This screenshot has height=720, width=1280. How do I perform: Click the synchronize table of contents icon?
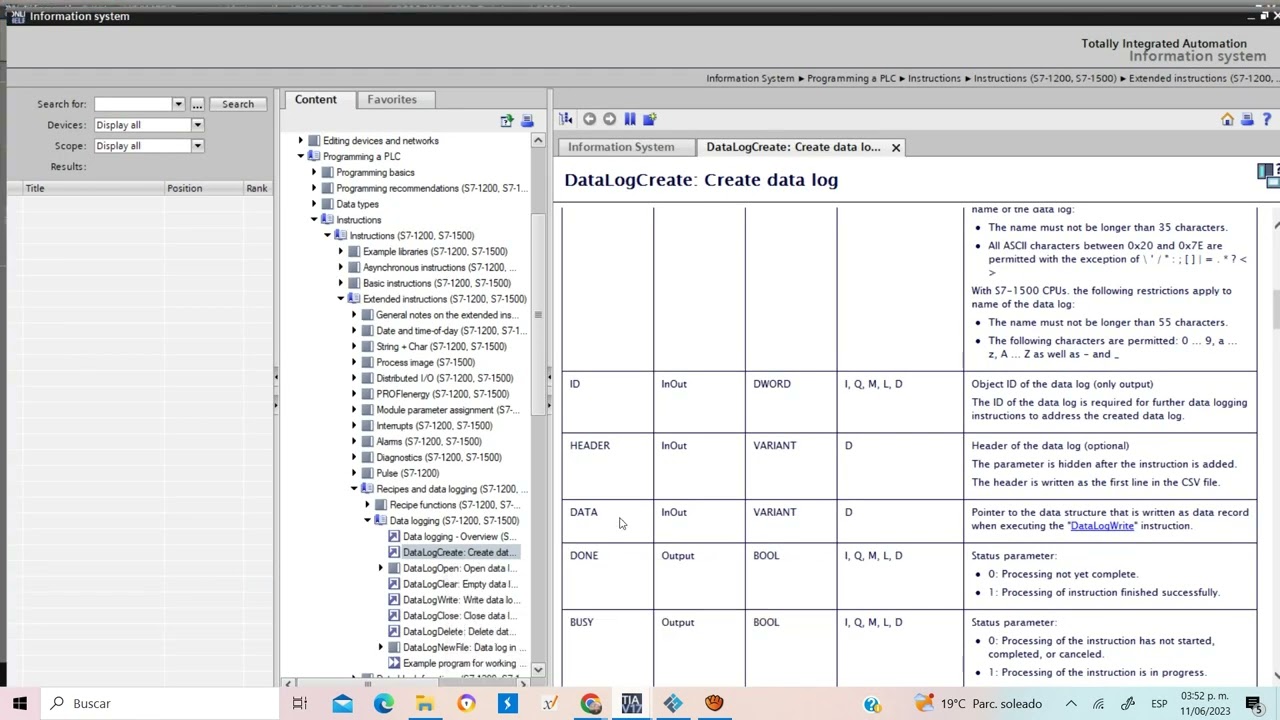pos(566,119)
